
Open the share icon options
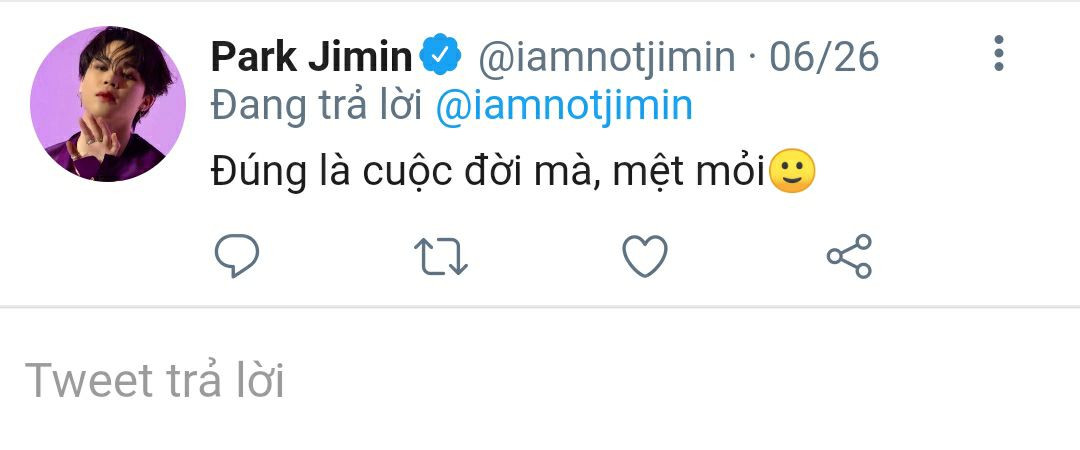point(849,256)
